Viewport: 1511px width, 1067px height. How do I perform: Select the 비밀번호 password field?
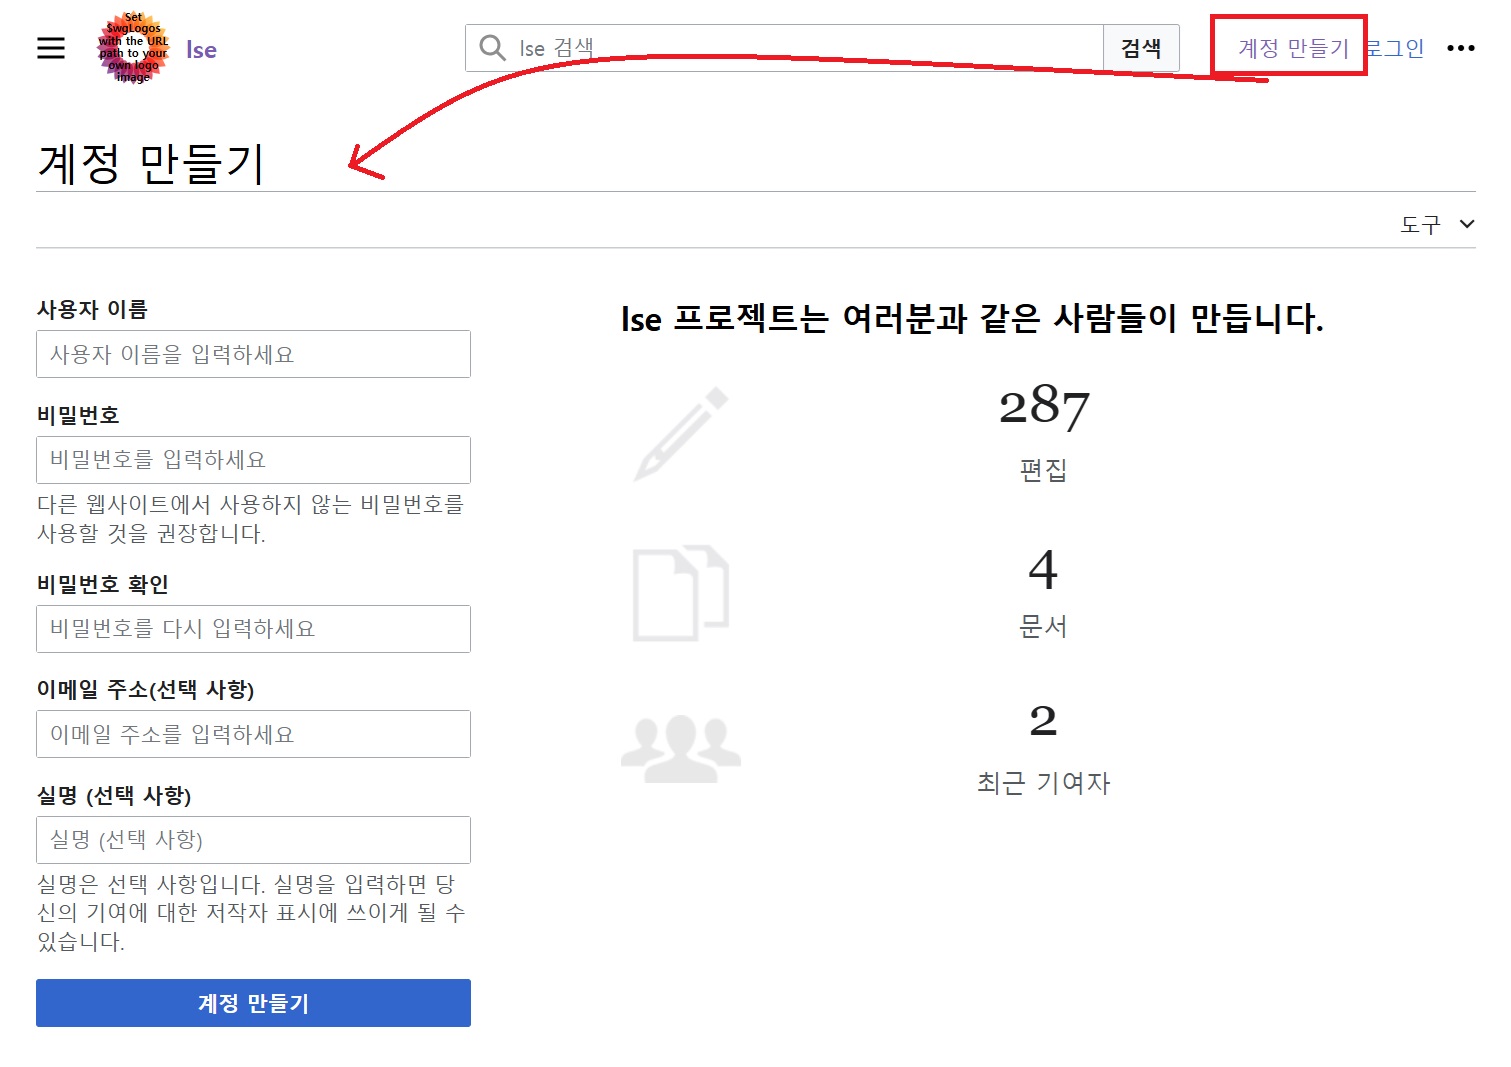[253, 460]
